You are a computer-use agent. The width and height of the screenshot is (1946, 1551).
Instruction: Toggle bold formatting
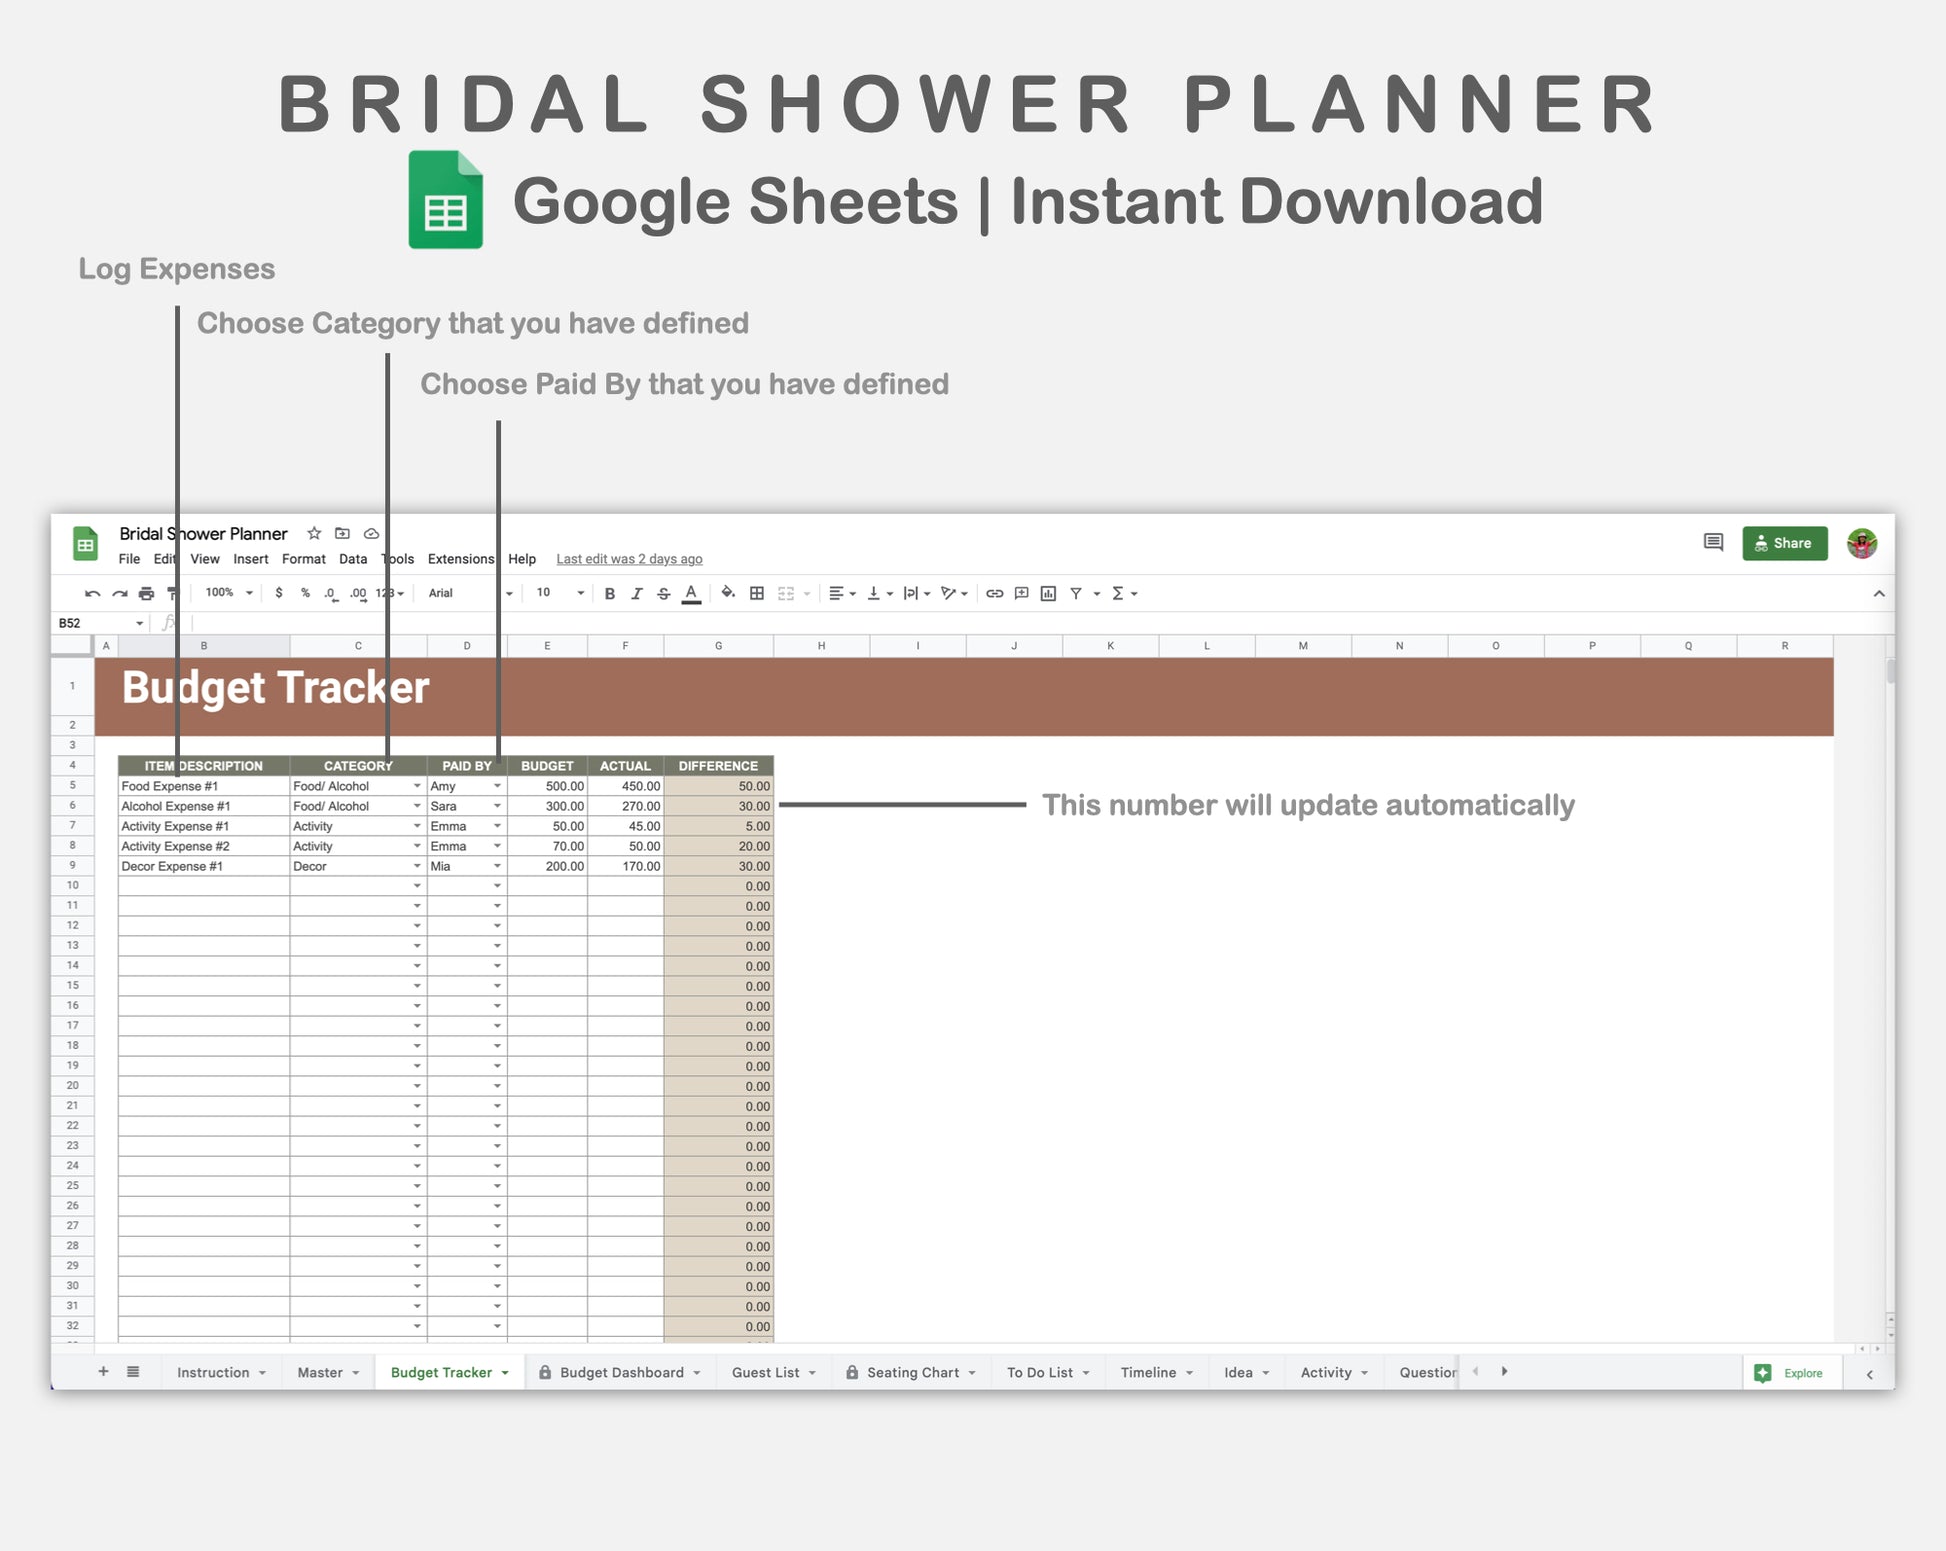pyautogui.click(x=609, y=594)
